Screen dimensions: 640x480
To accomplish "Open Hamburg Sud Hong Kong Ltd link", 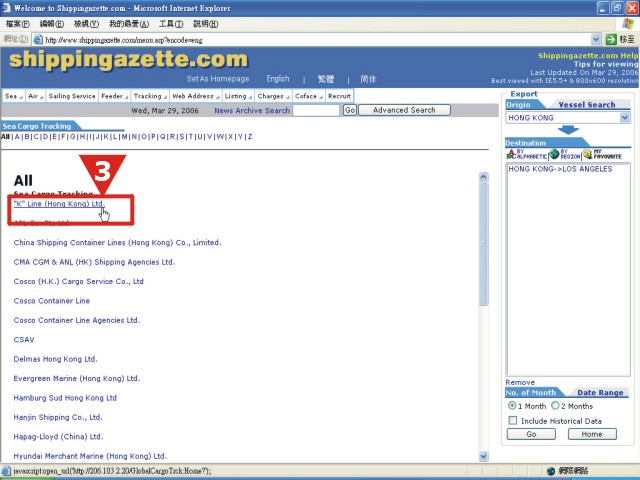I will click(x=65, y=398).
